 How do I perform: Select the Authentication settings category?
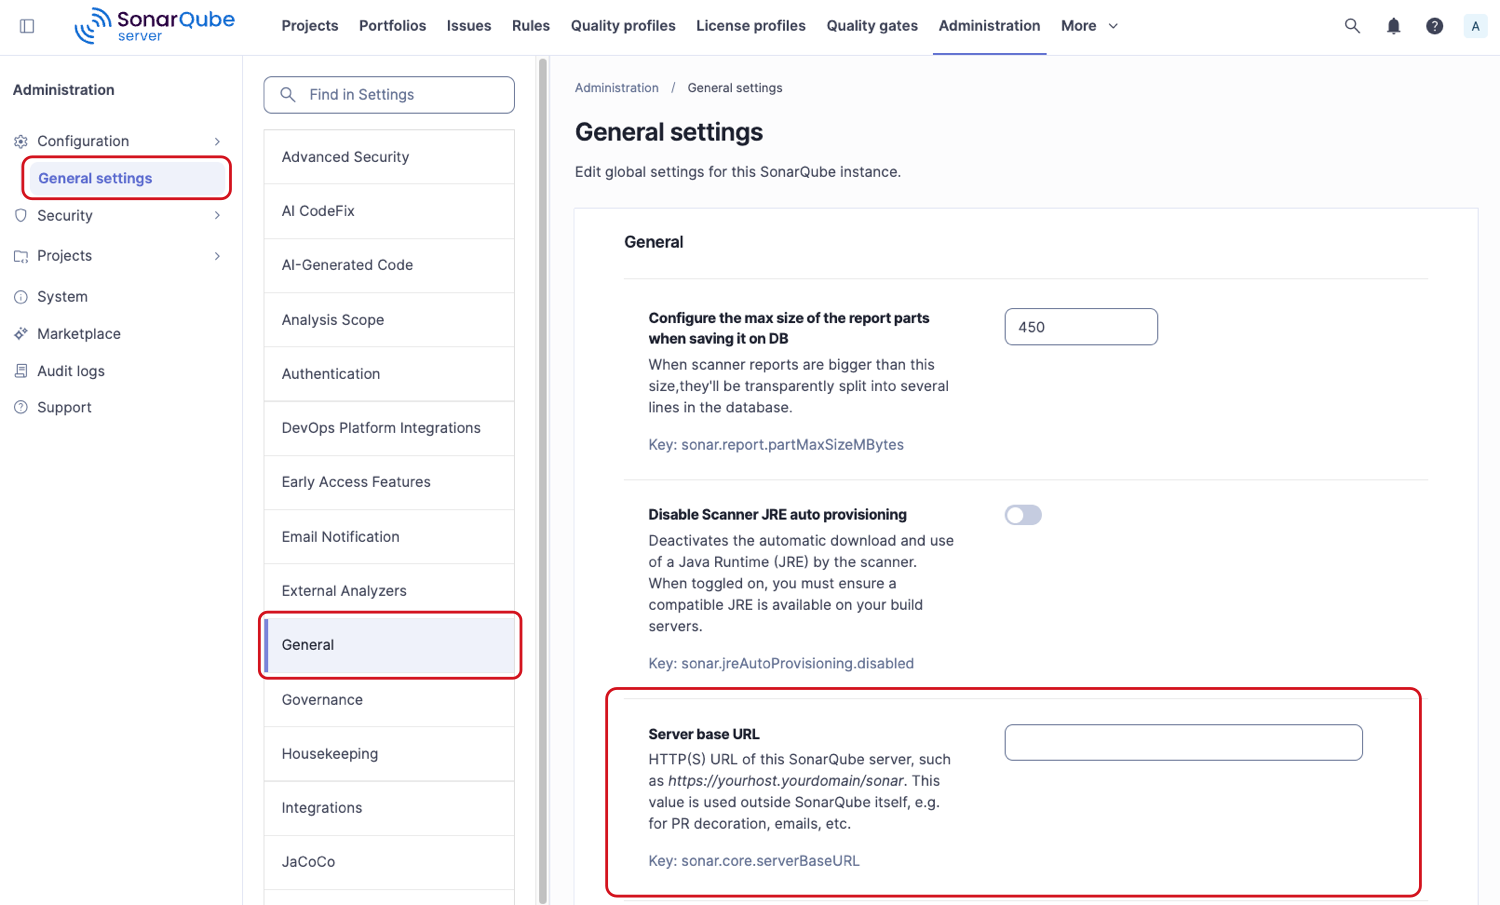tap(389, 374)
